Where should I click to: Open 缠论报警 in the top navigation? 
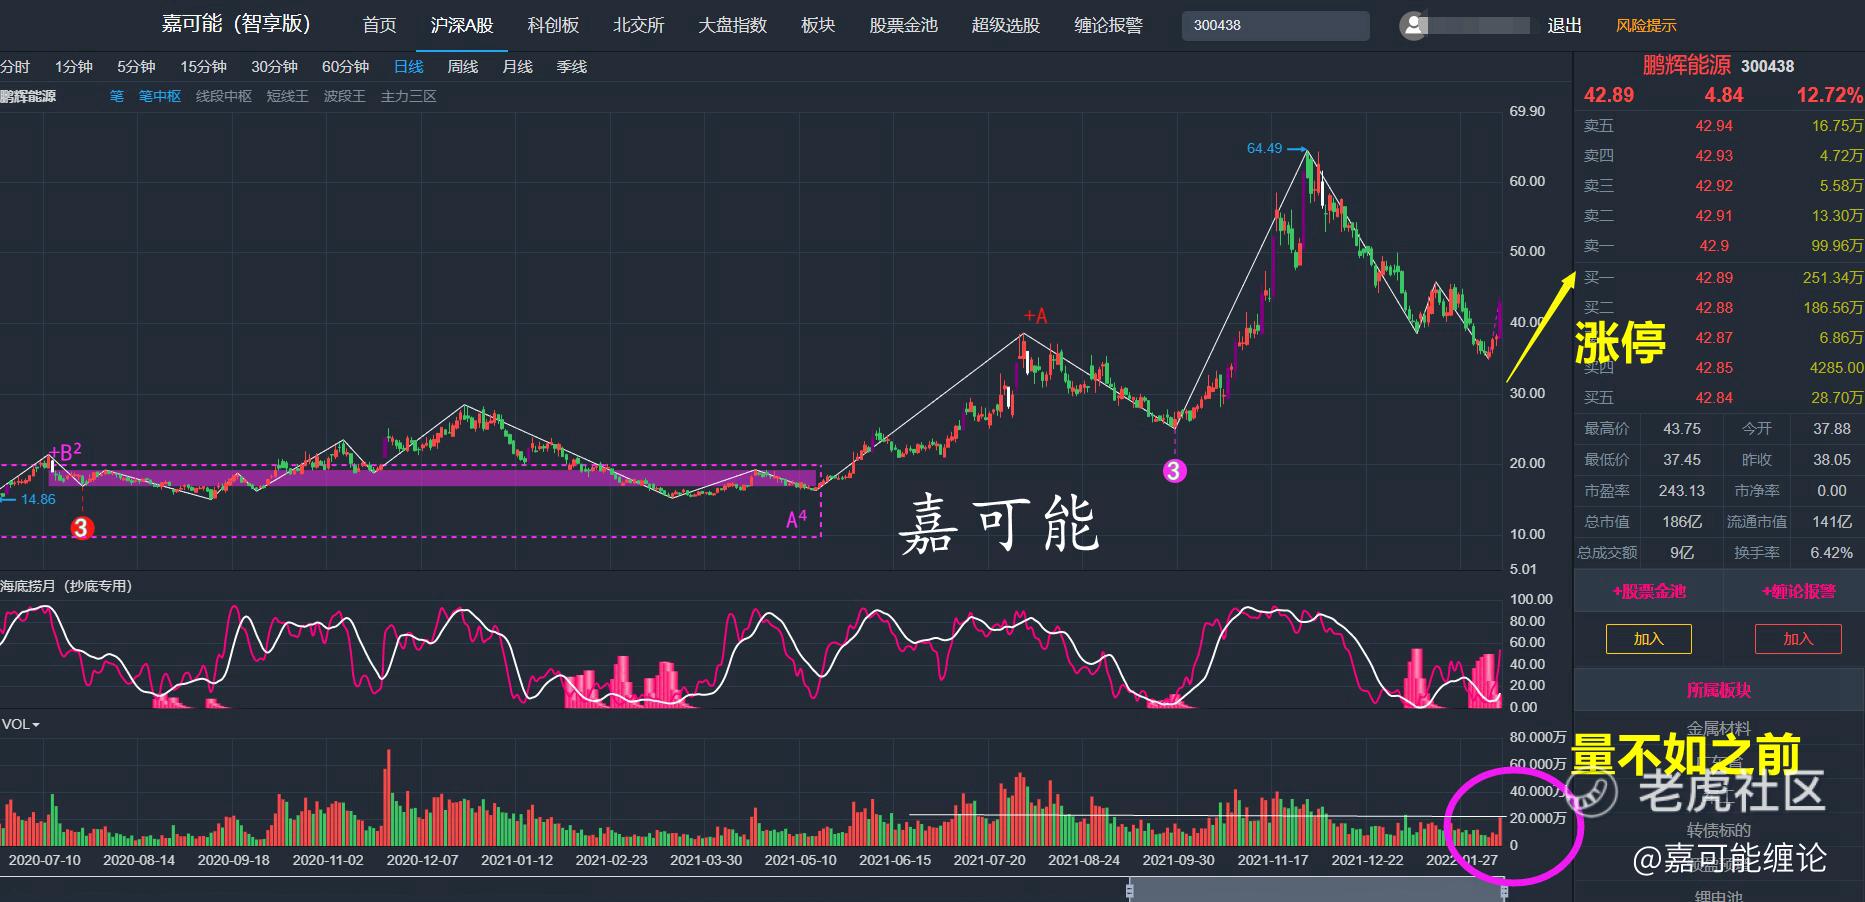(x=1108, y=25)
